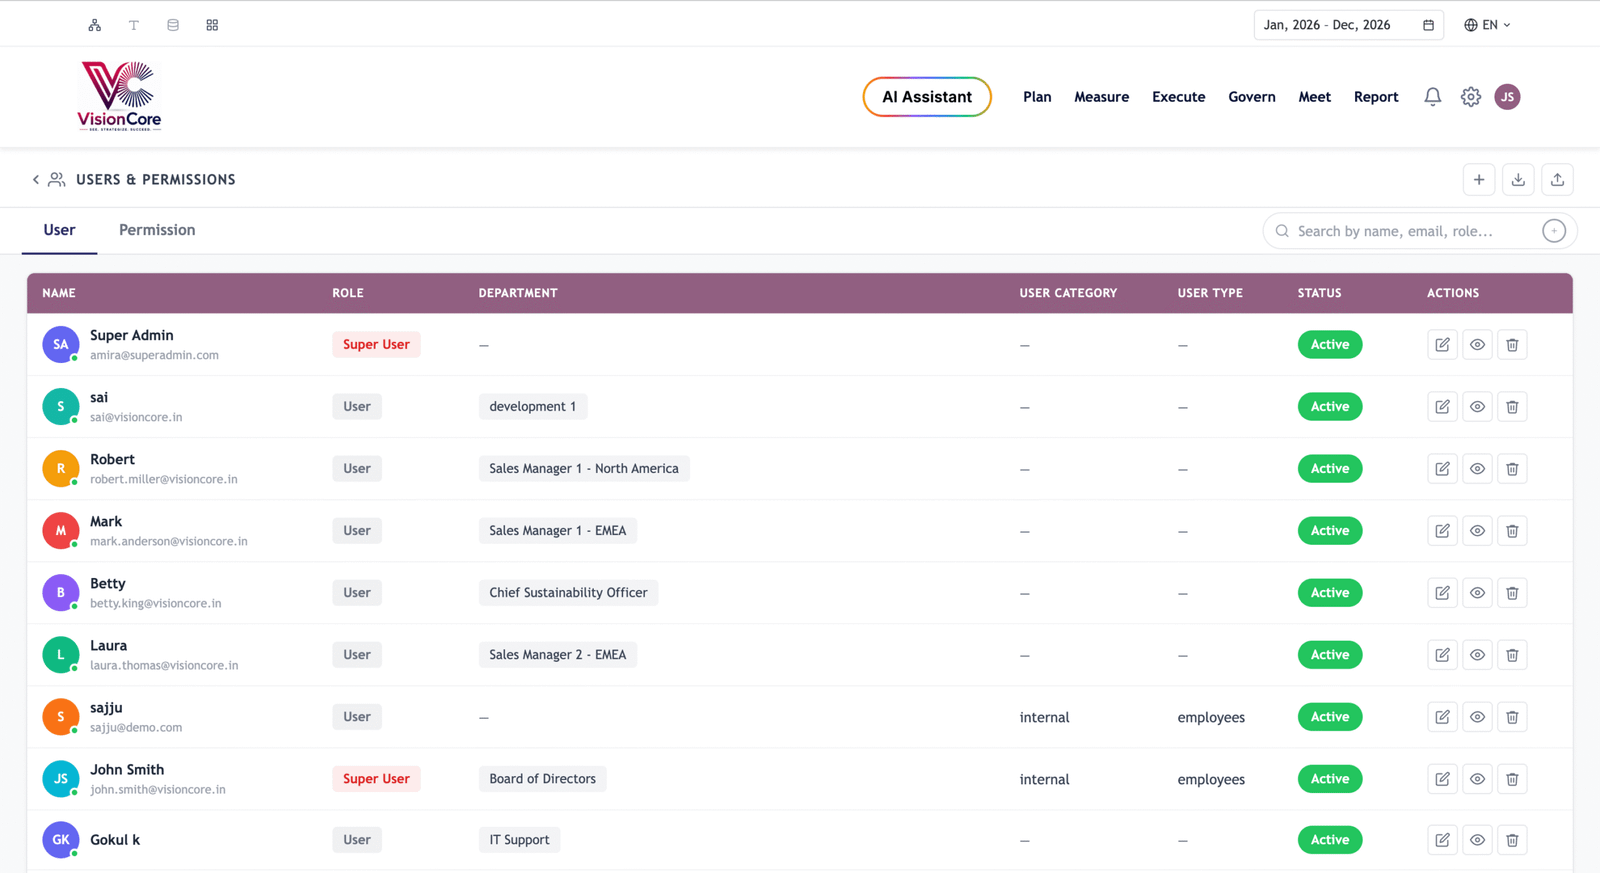Go back using the chevron beside Users & Permissions

click(36, 180)
